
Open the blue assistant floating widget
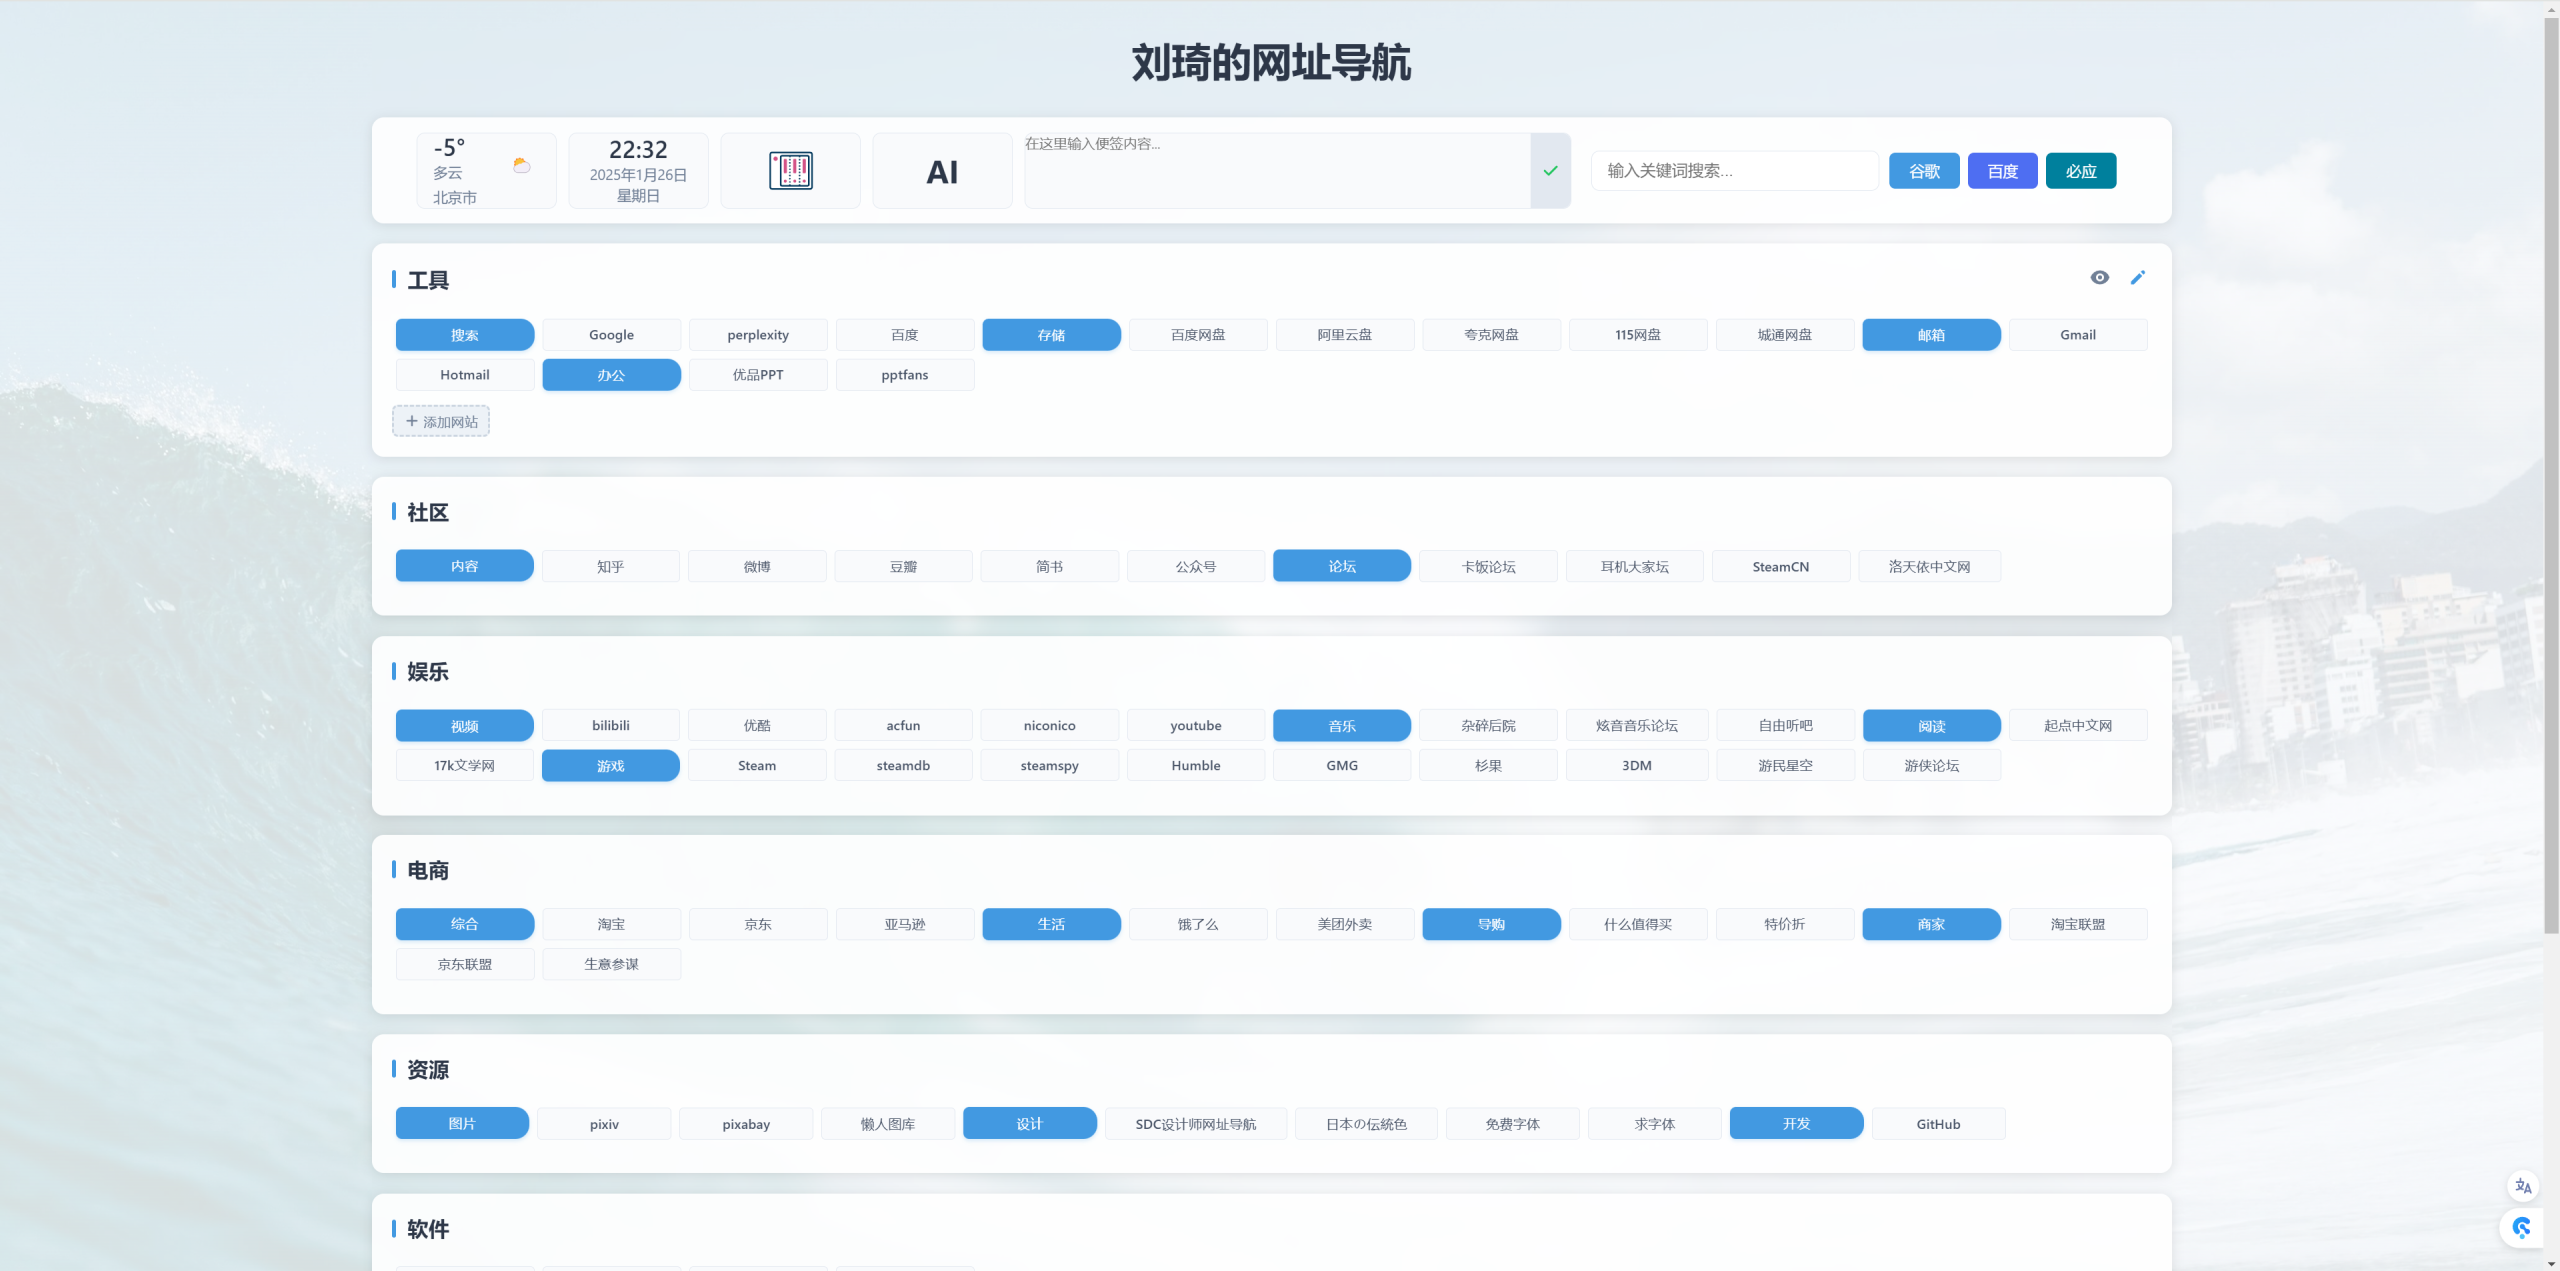coord(2522,1227)
